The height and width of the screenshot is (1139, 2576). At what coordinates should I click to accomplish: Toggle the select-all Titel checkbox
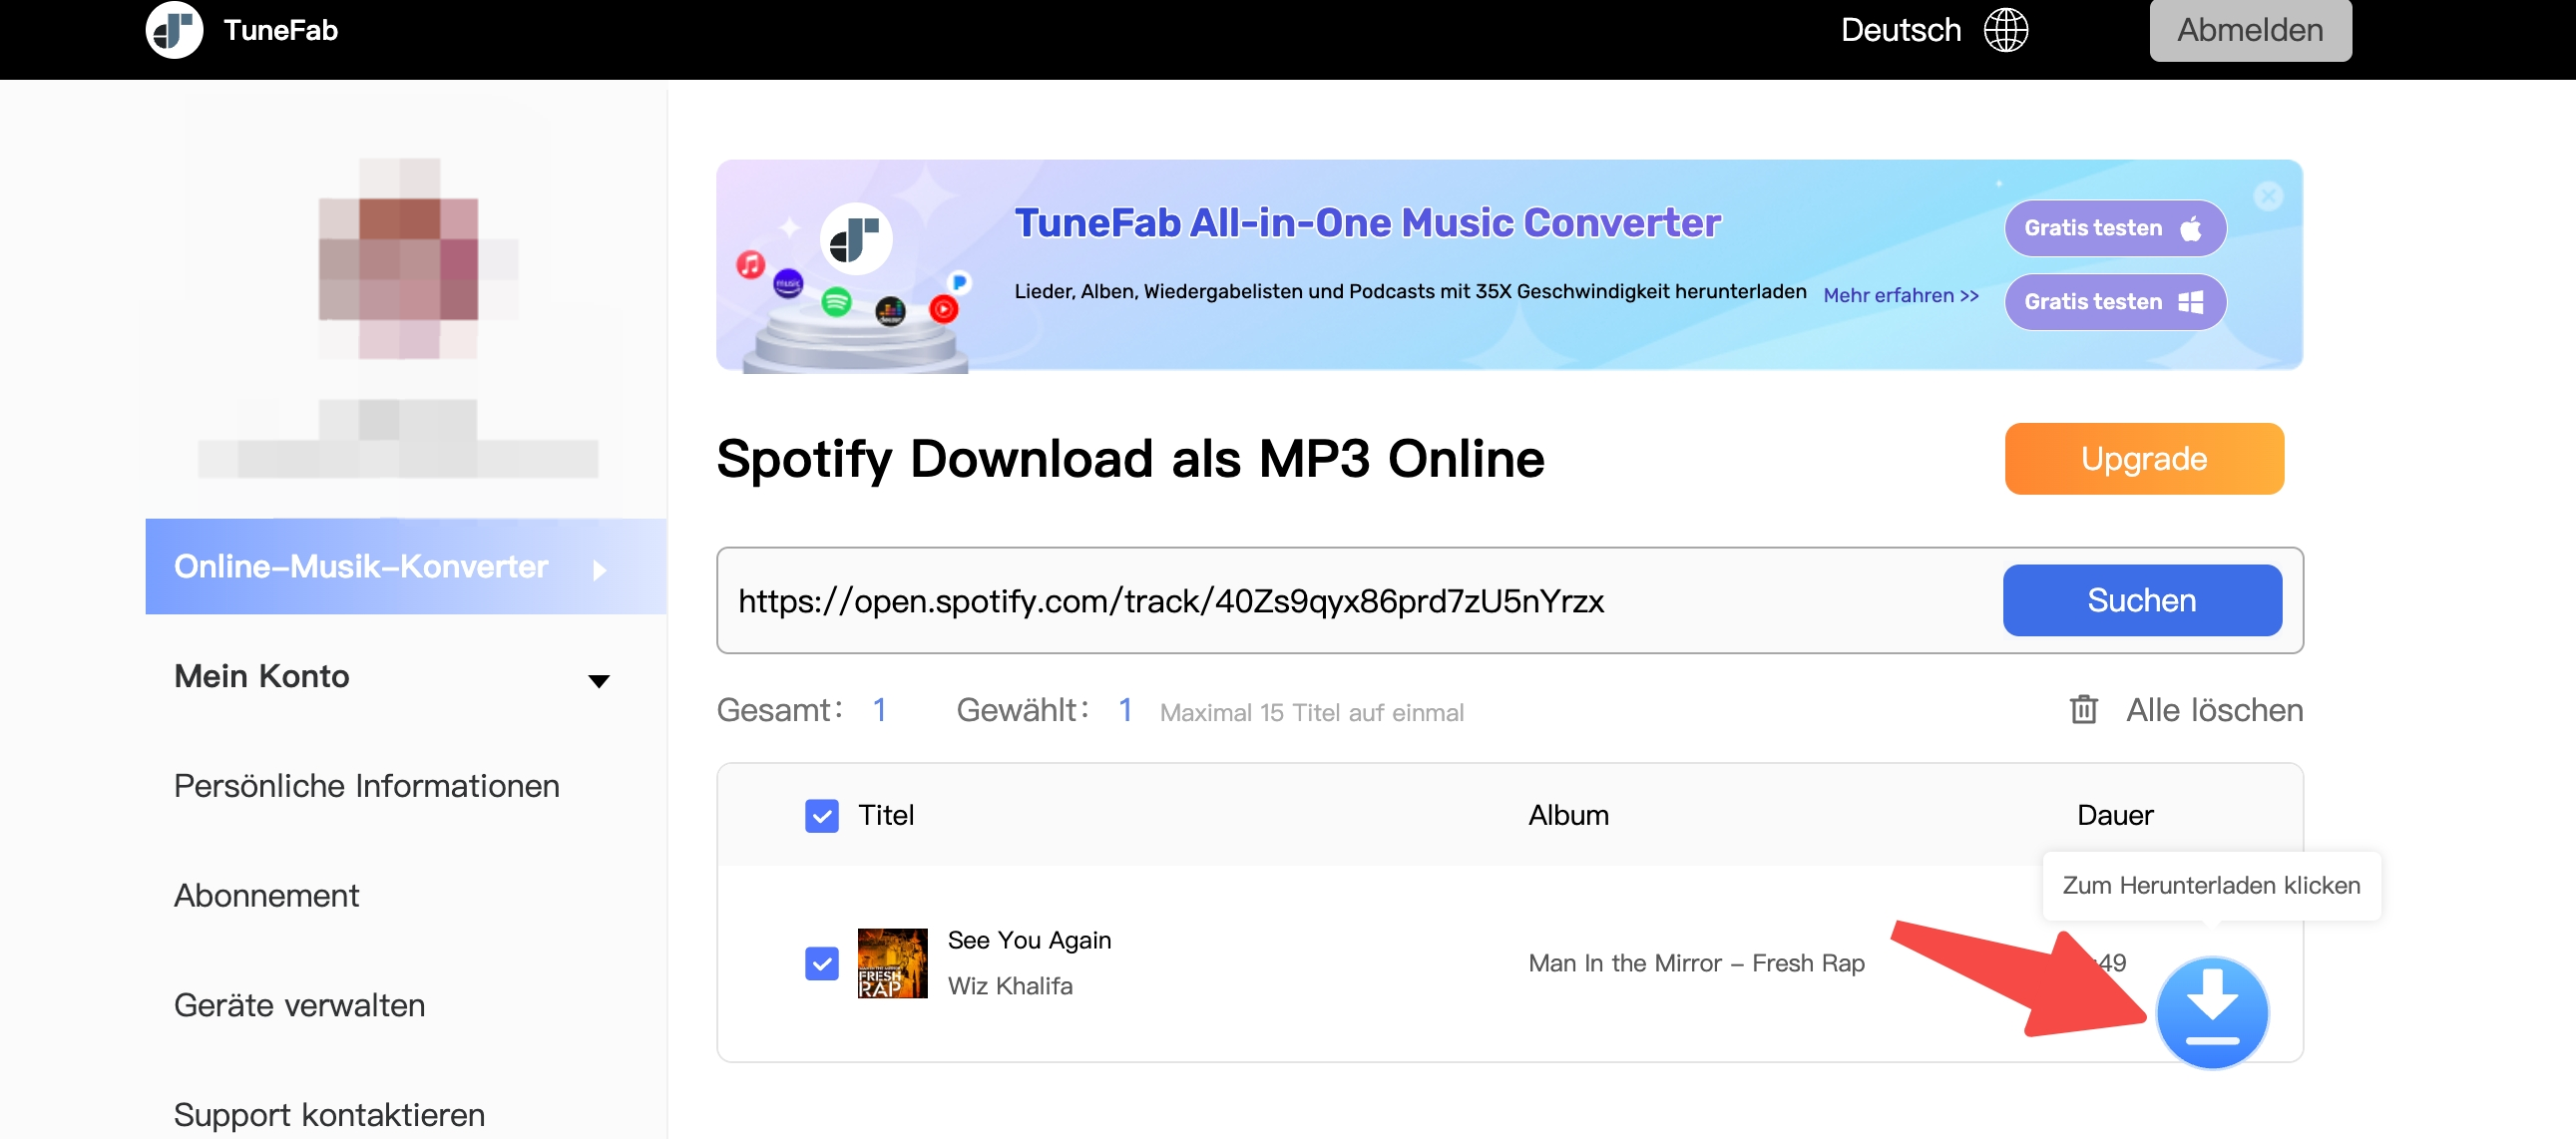(822, 815)
